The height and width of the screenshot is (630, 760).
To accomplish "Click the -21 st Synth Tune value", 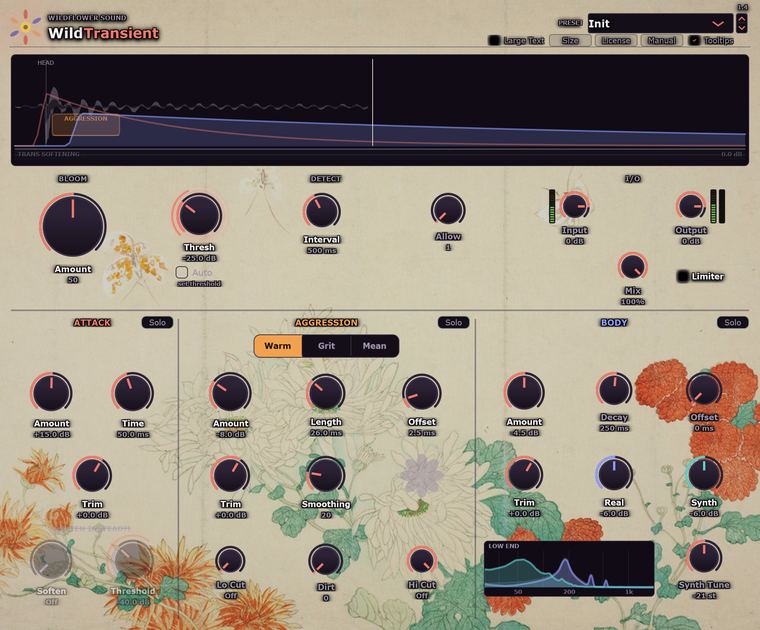I will [x=704, y=596].
